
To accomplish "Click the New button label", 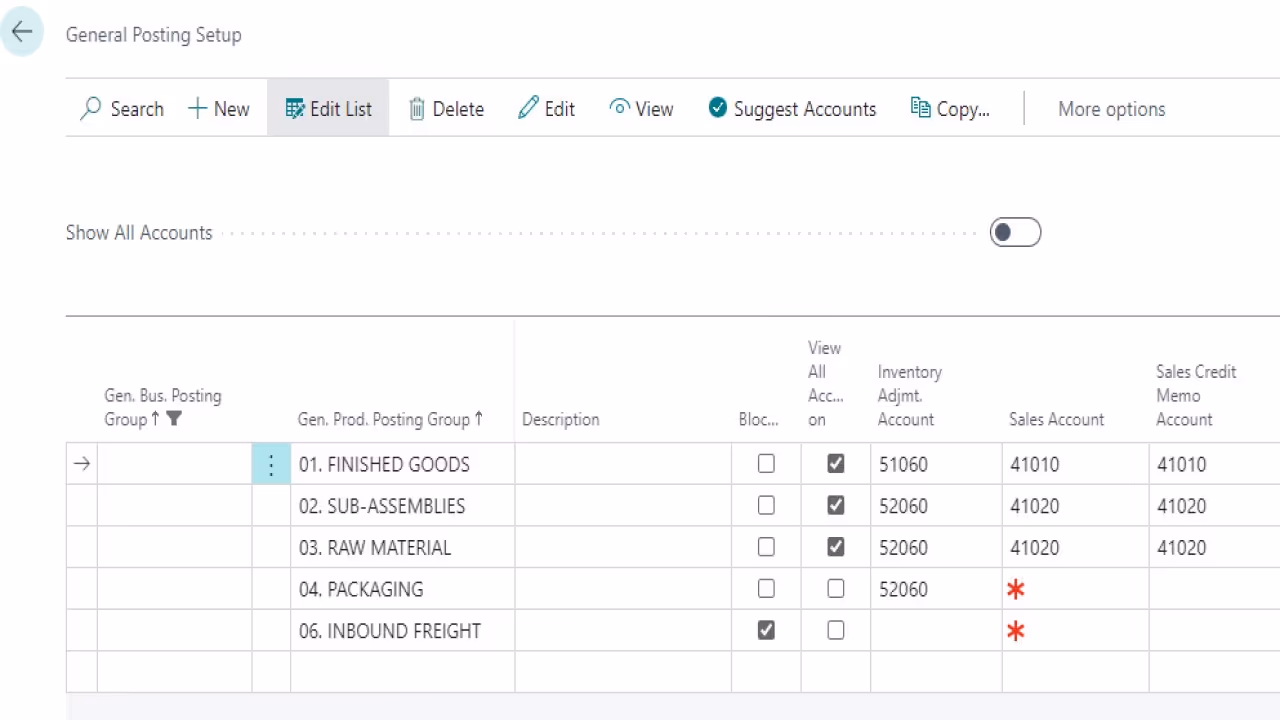I will (231, 109).
